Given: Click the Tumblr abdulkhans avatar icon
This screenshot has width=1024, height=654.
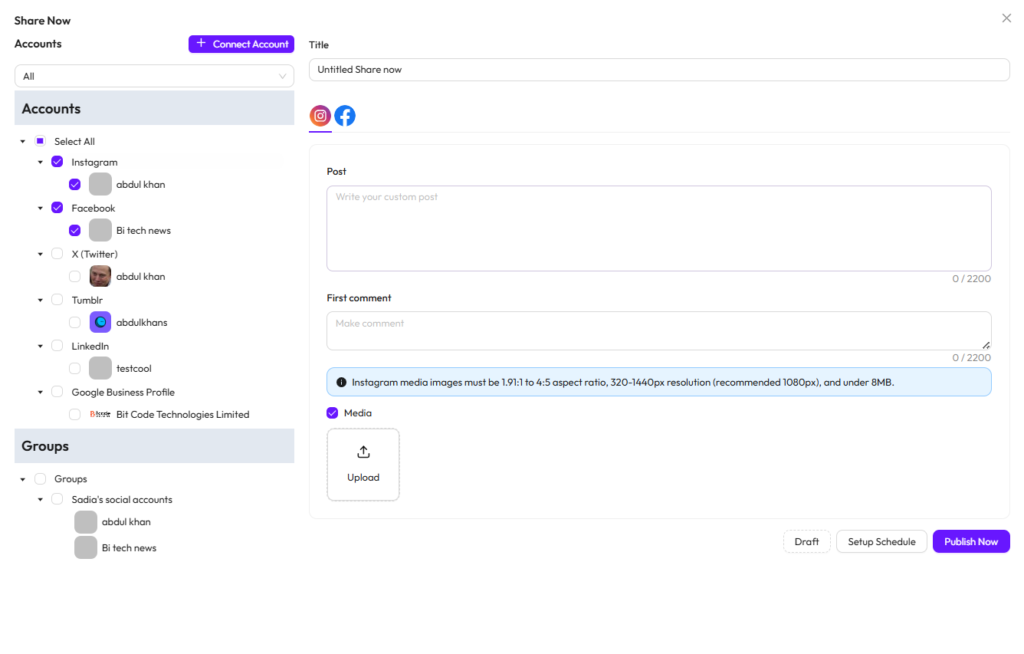Looking at the screenshot, I should 100,322.
